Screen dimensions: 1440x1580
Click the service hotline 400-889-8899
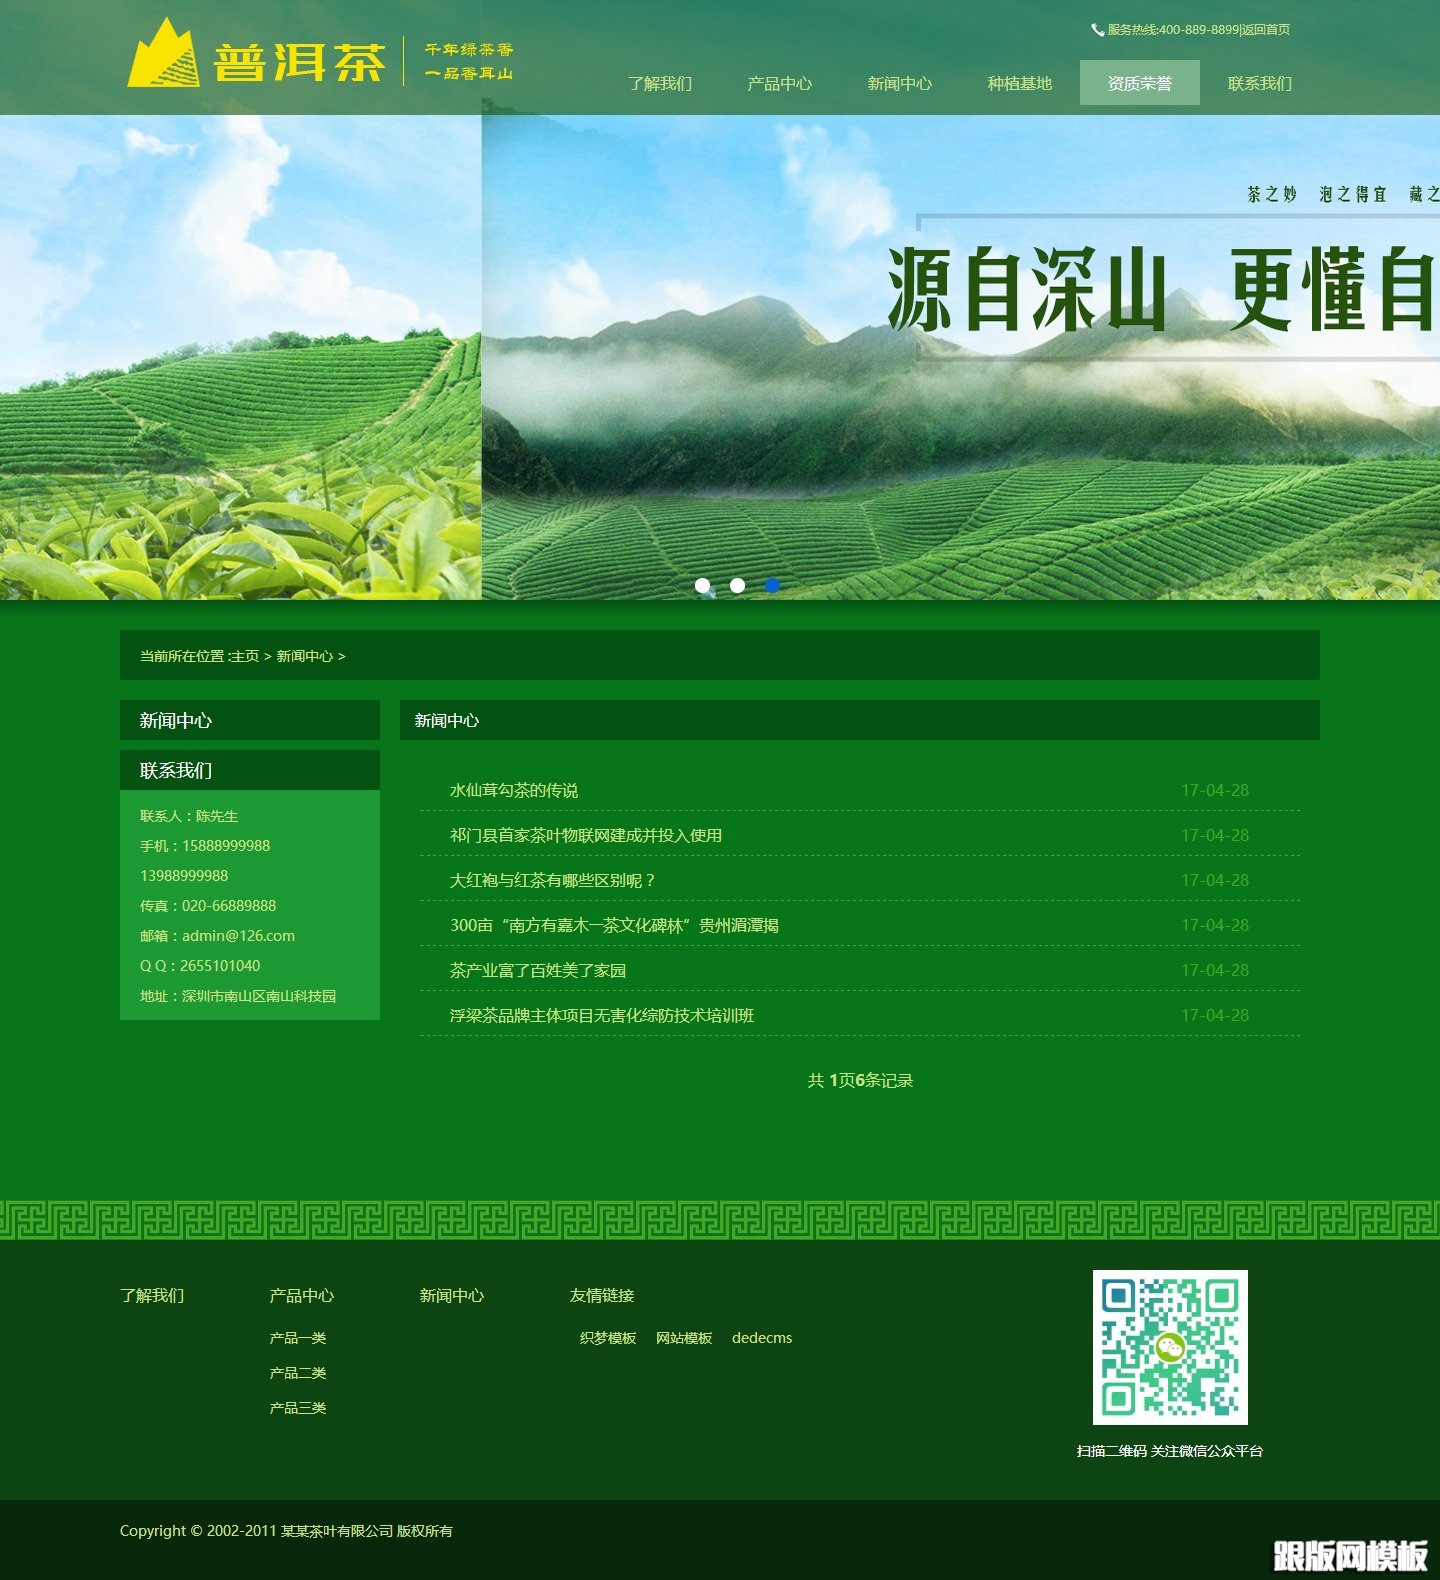(1199, 30)
